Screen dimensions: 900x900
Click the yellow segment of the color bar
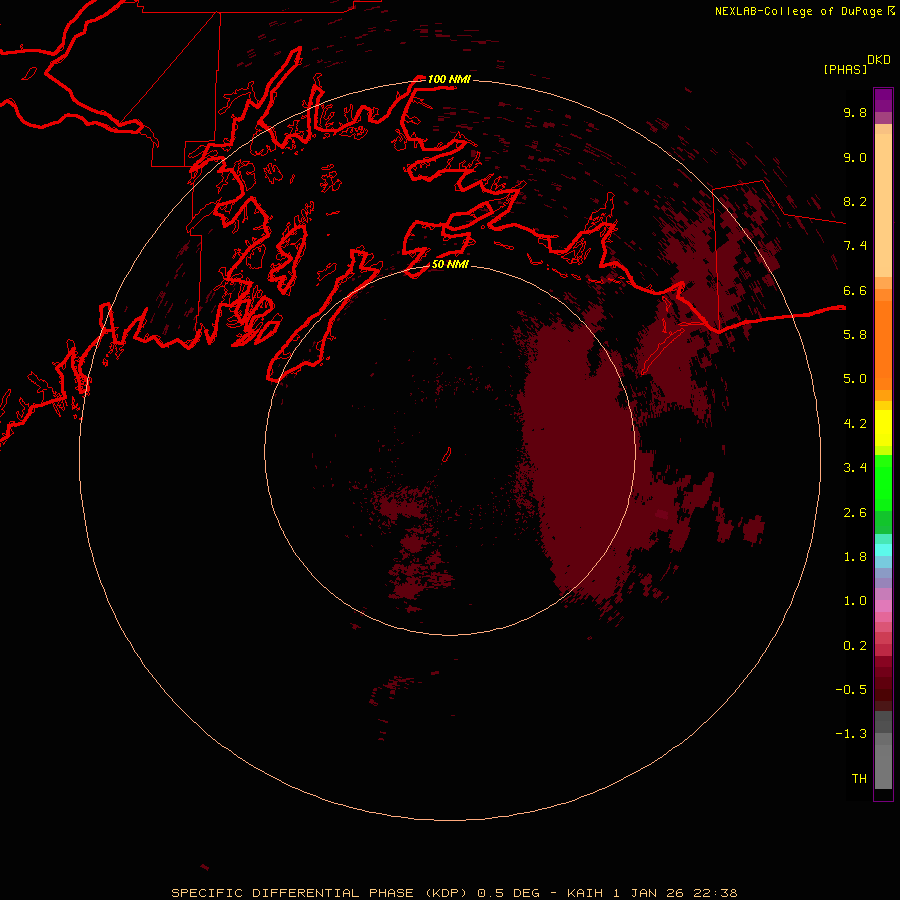point(883,428)
